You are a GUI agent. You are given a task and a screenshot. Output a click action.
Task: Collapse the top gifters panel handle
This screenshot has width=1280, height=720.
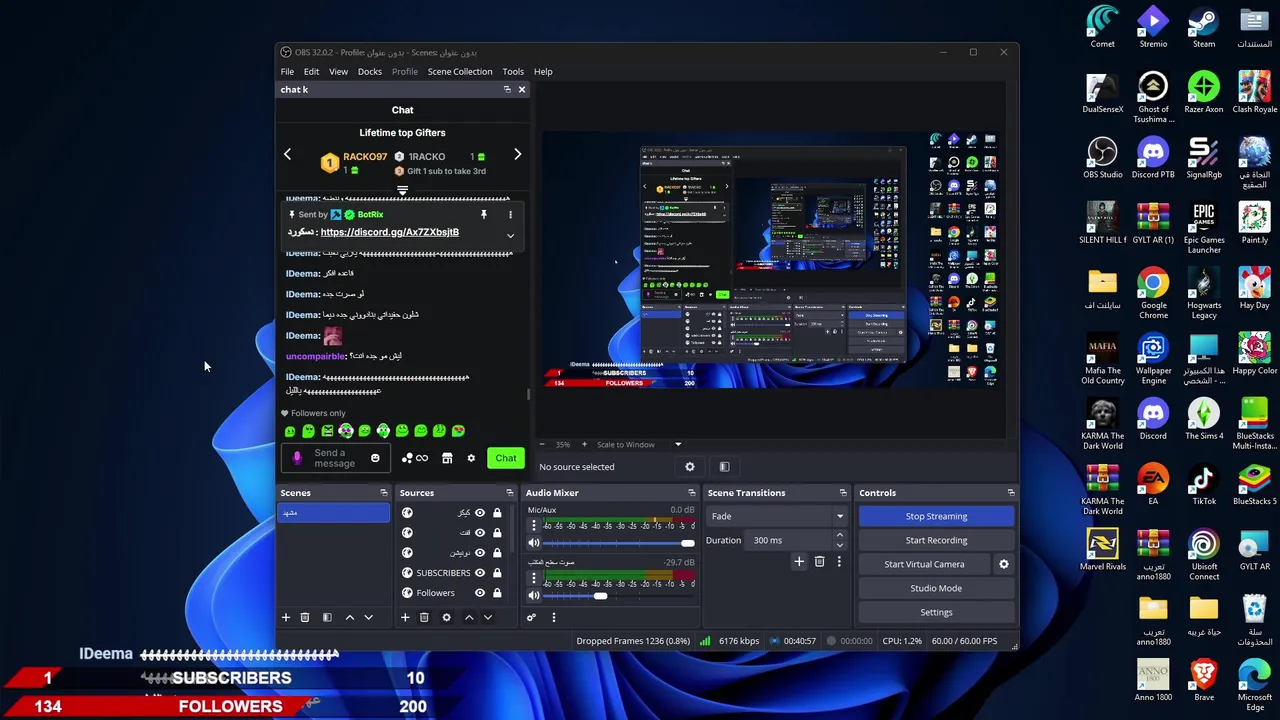click(x=402, y=189)
